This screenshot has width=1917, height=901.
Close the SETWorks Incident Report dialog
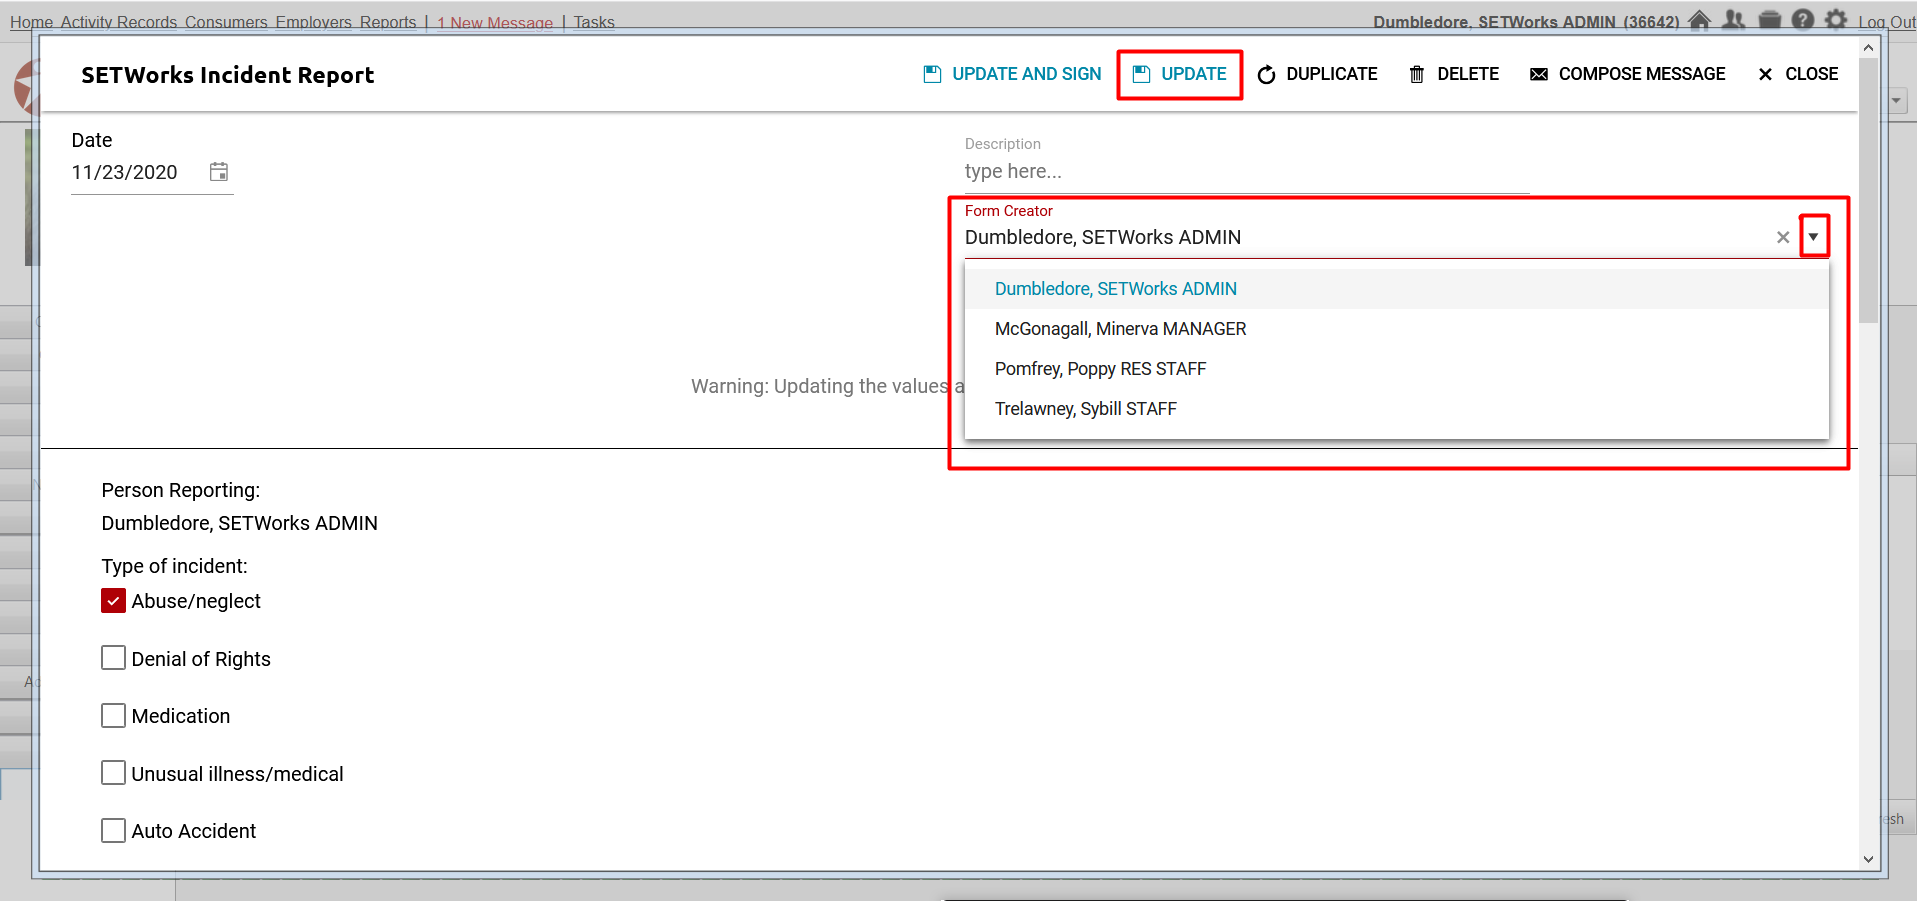1798,74
